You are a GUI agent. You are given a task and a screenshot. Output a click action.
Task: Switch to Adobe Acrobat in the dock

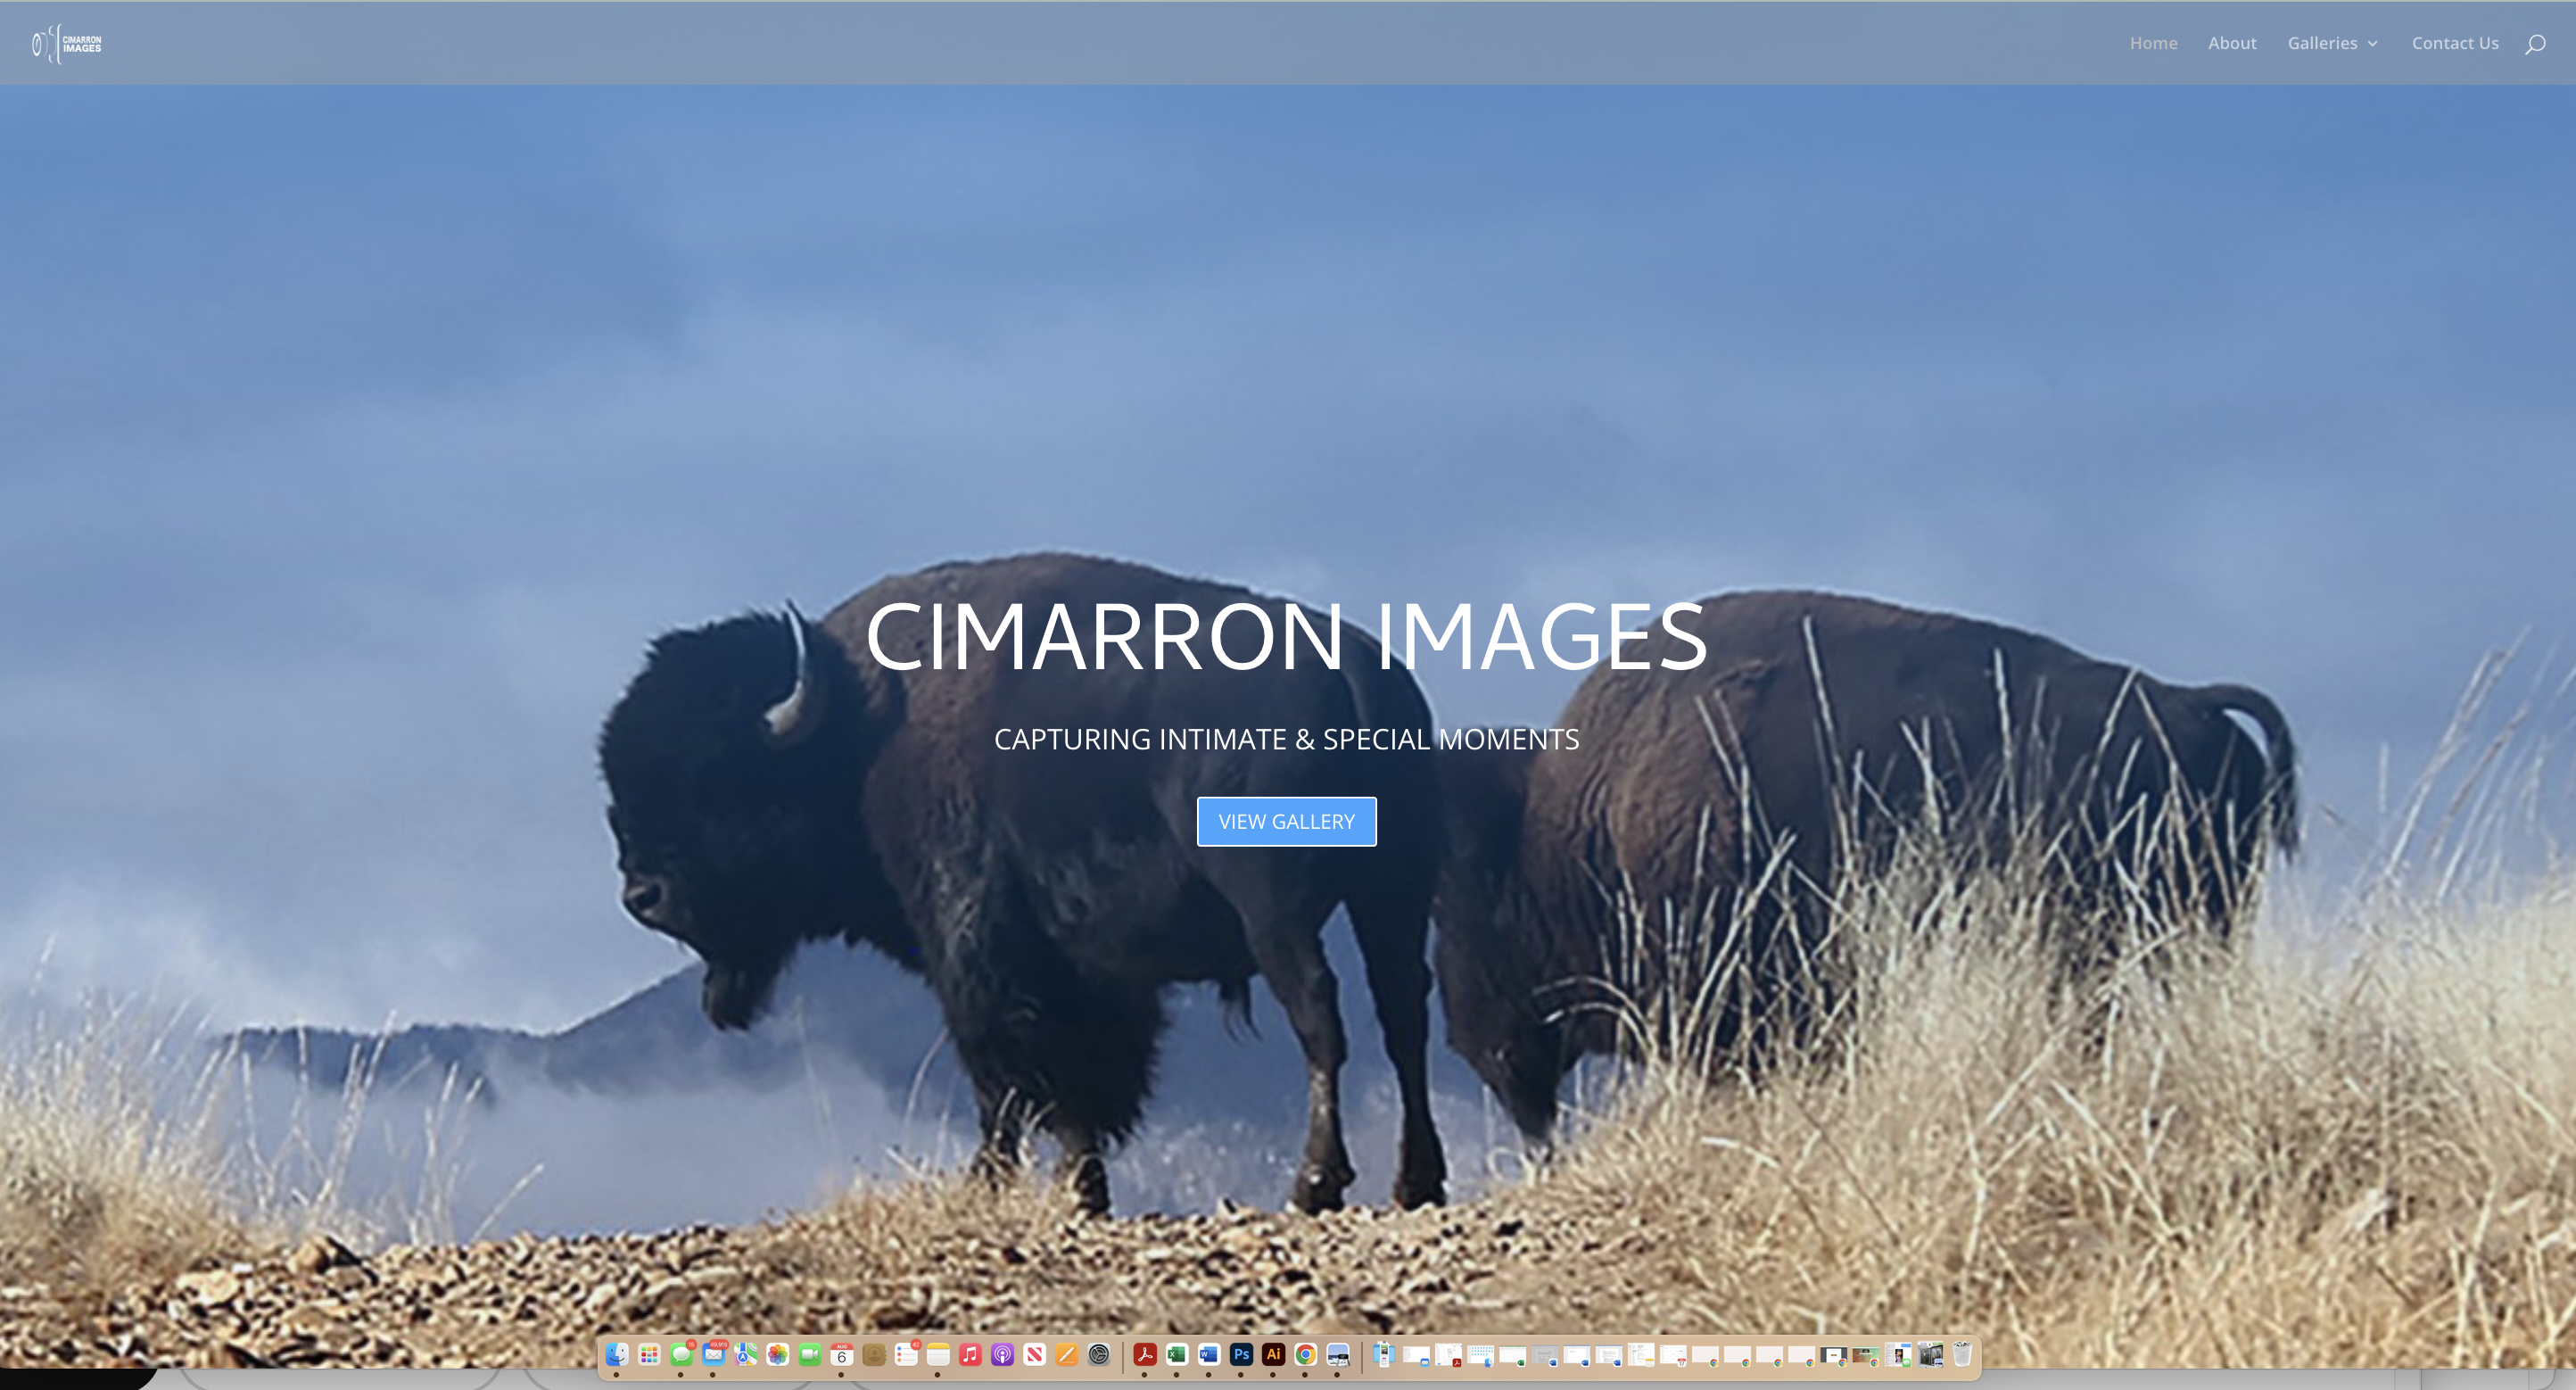tap(1145, 1354)
